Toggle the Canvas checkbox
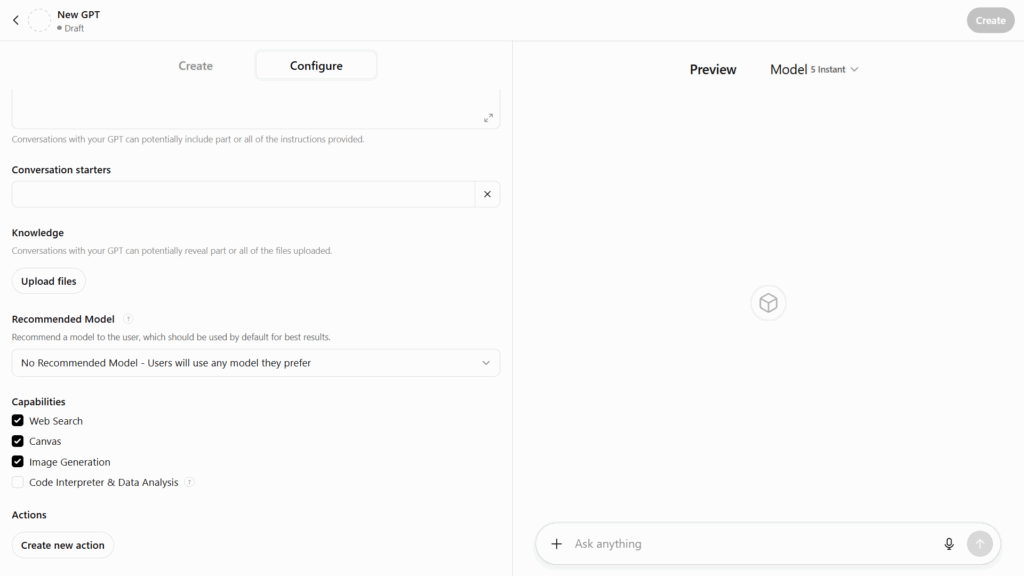Image resolution: width=1024 pixels, height=576 pixels. (x=18, y=441)
